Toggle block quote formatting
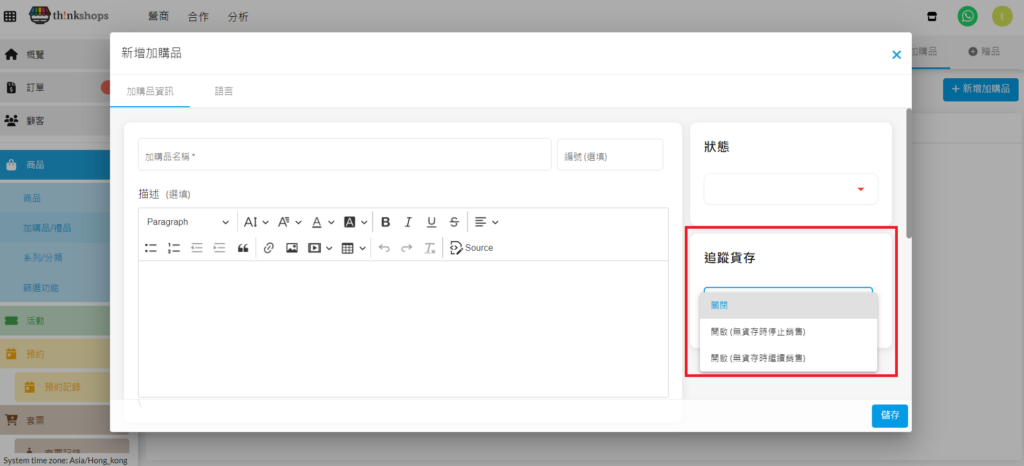This screenshot has width=1024, height=466. coord(242,248)
